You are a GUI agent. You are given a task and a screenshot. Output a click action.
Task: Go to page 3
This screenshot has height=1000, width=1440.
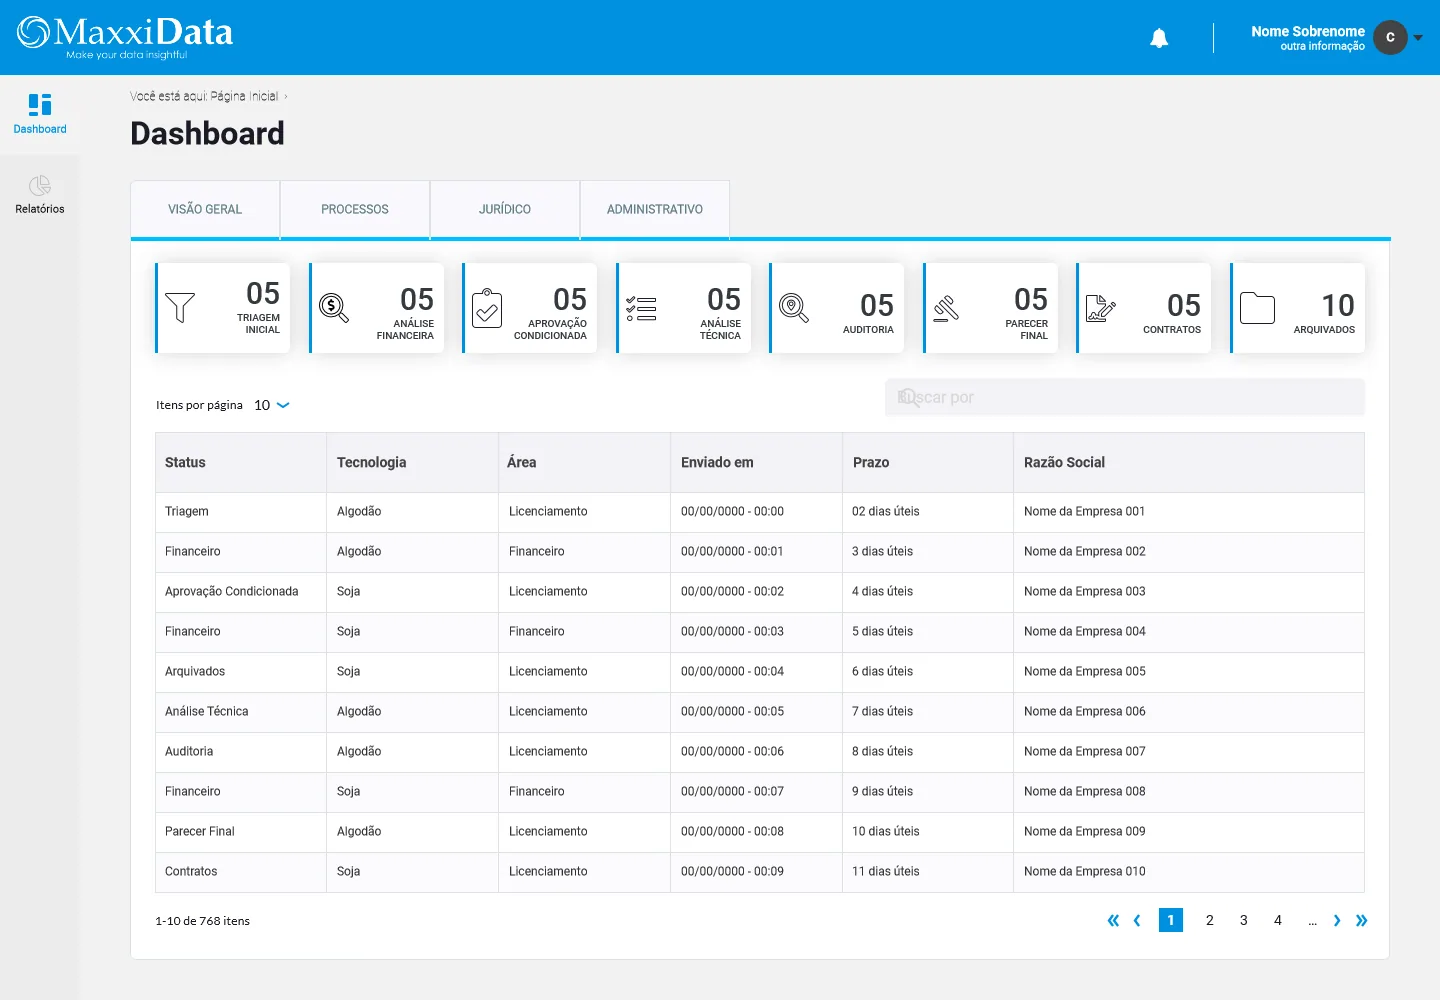point(1244,920)
